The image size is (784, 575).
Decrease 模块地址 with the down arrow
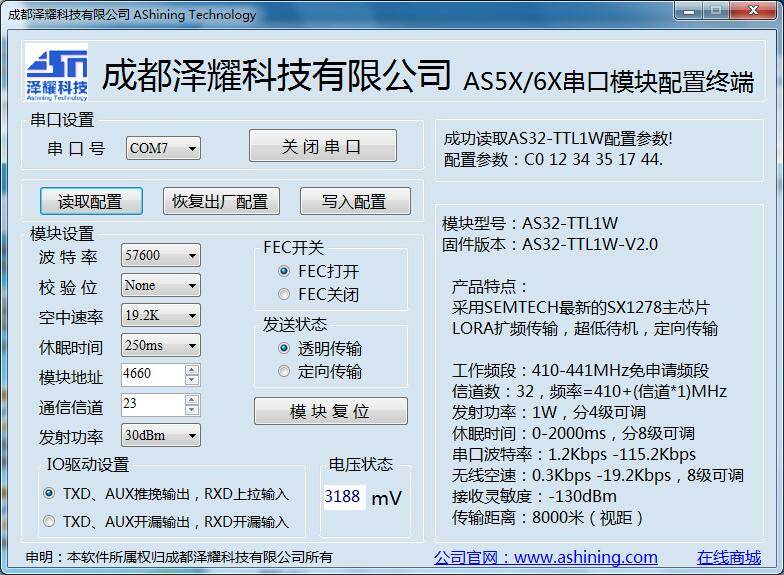pos(192,380)
